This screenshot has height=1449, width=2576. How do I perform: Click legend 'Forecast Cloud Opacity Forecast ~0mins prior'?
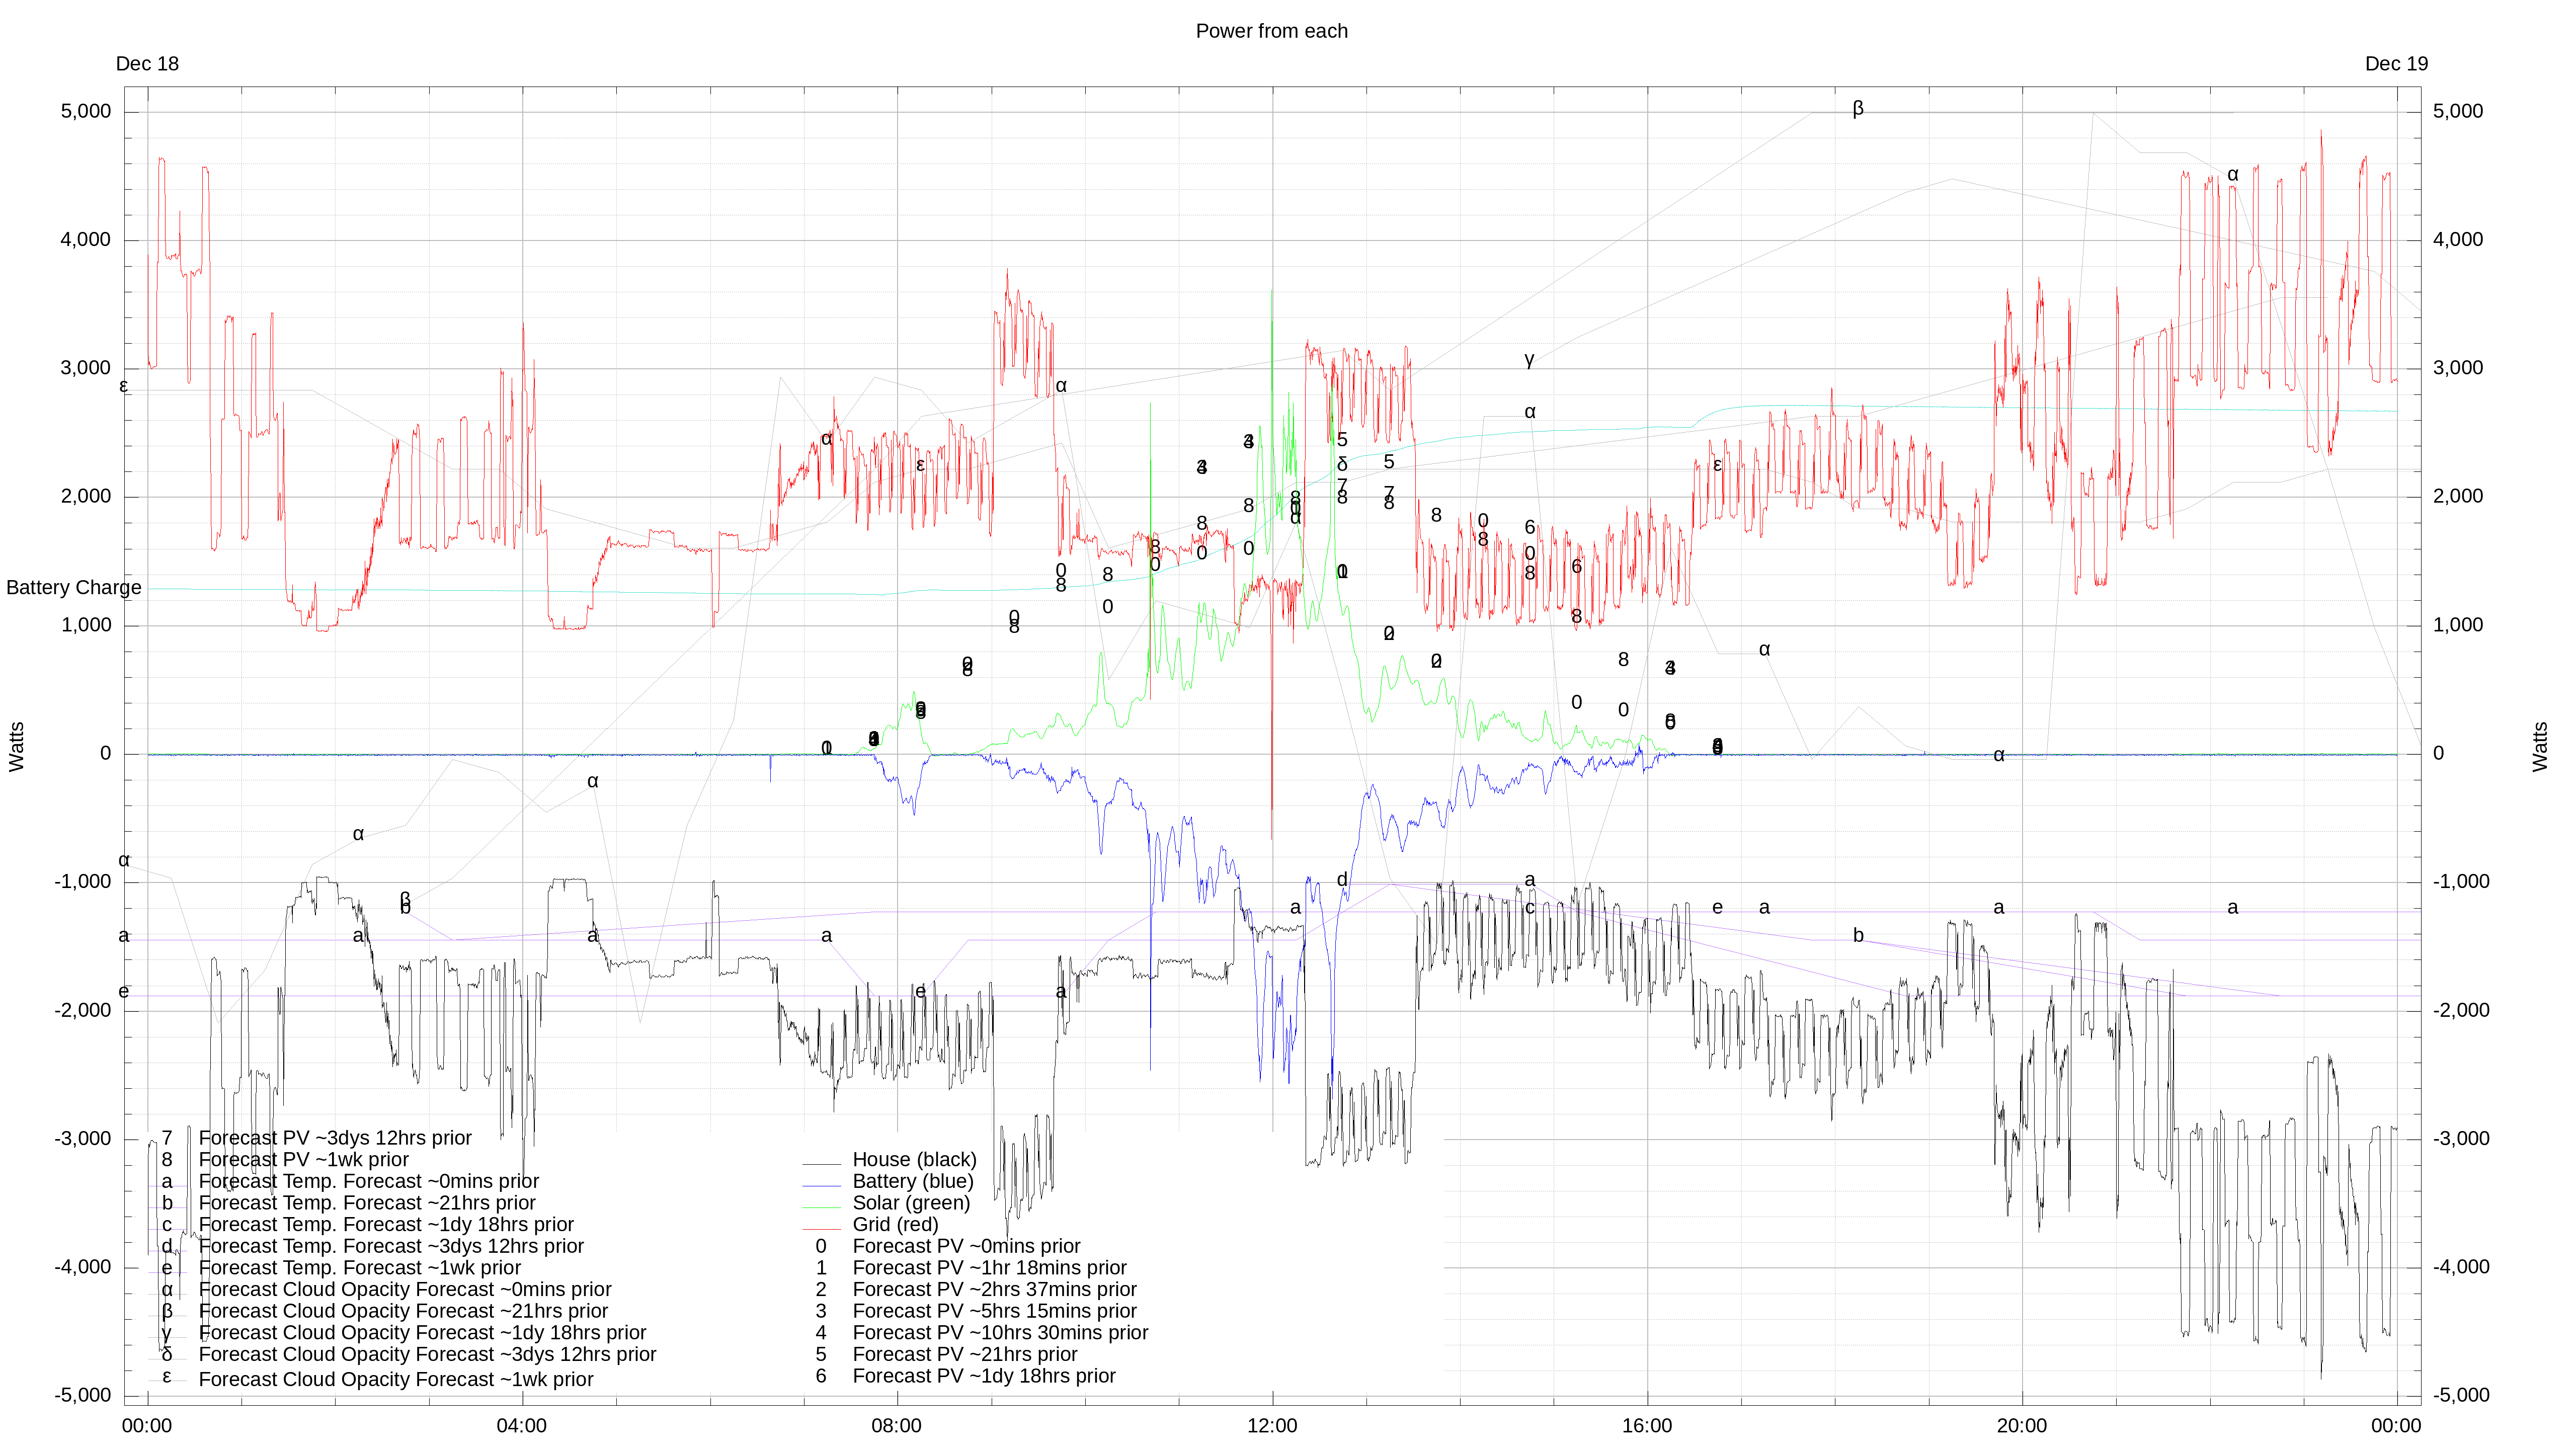[x=405, y=1290]
